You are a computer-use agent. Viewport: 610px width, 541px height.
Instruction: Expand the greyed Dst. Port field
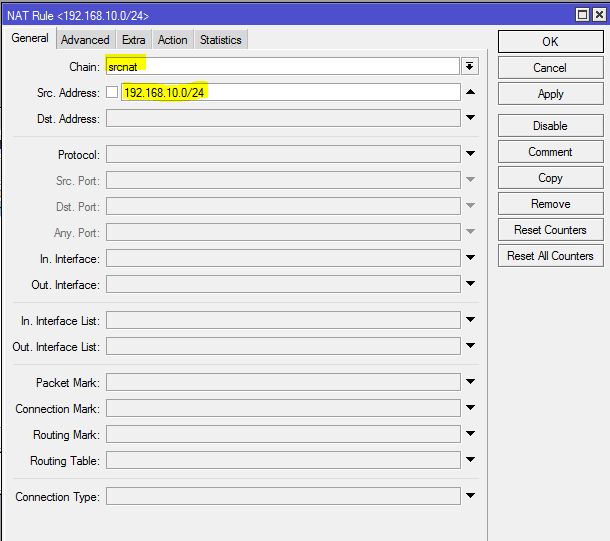click(x=470, y=205)
